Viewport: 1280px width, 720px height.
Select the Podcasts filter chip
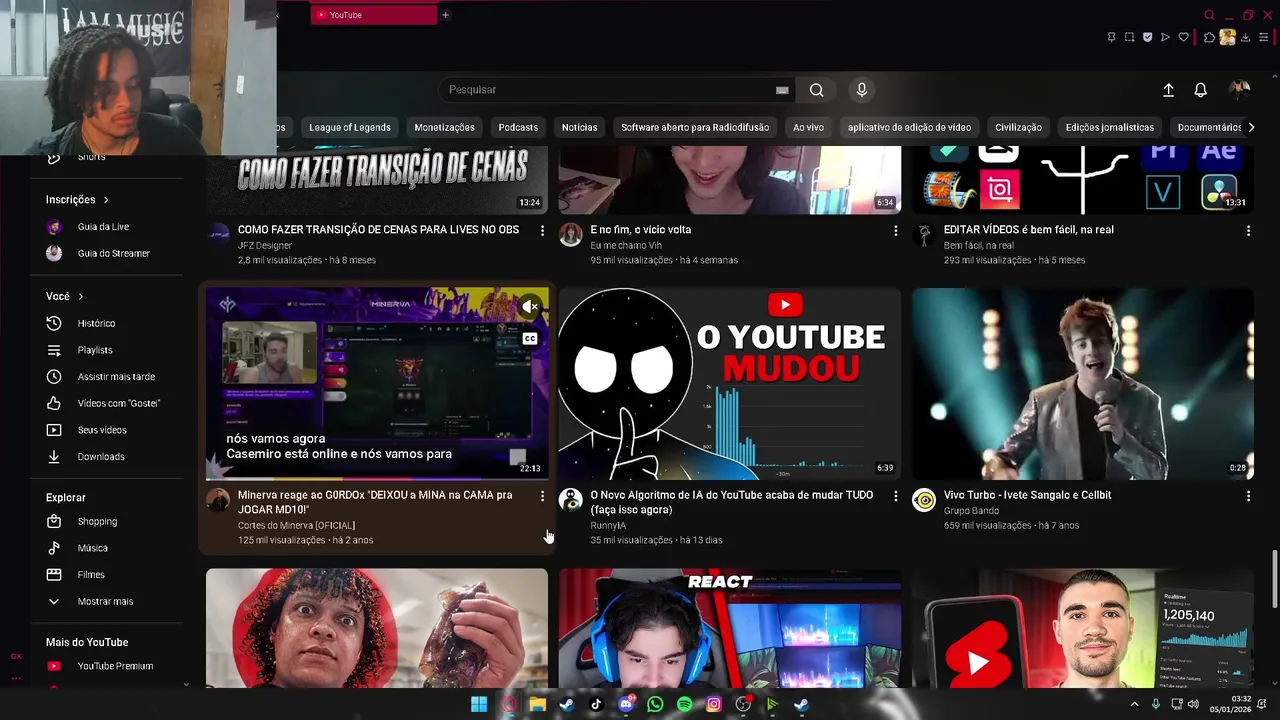(x=518, y=127)
